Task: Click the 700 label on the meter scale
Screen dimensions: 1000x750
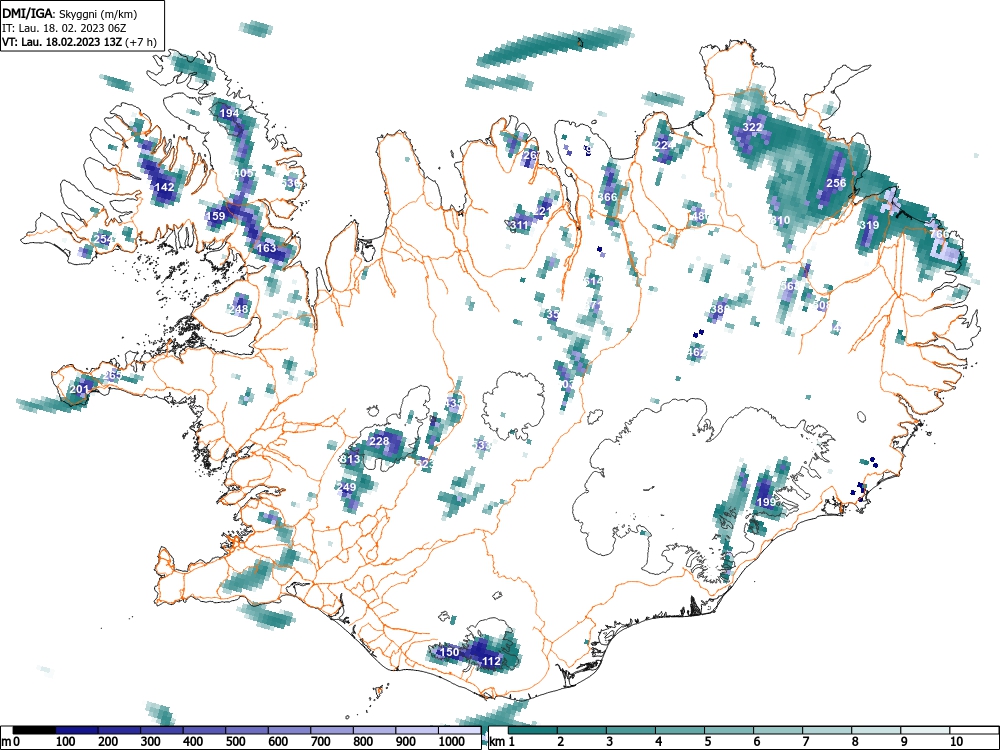Action: pyautogui.click(x=321, y=742)
